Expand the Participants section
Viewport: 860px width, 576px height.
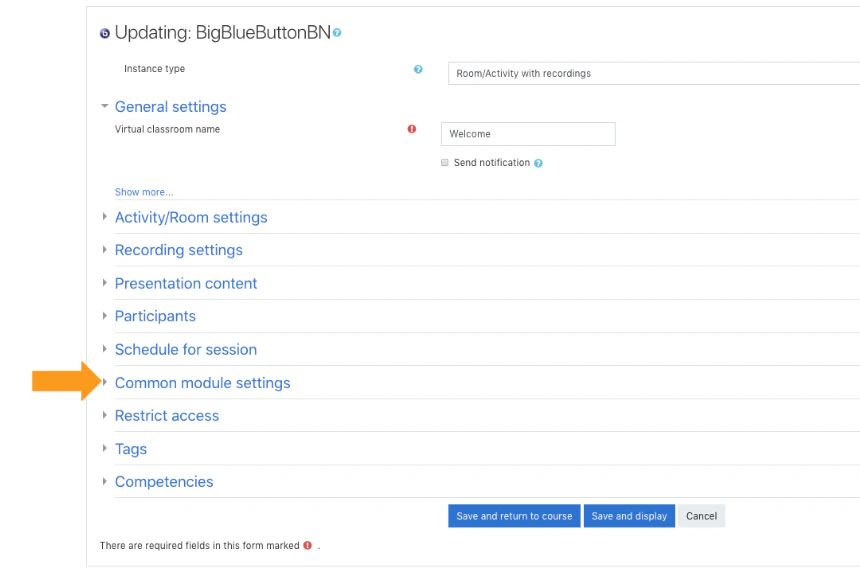point(155,316)
